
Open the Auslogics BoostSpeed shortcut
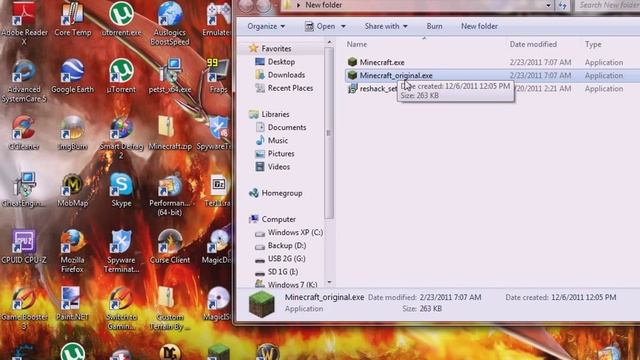(170, 23)
